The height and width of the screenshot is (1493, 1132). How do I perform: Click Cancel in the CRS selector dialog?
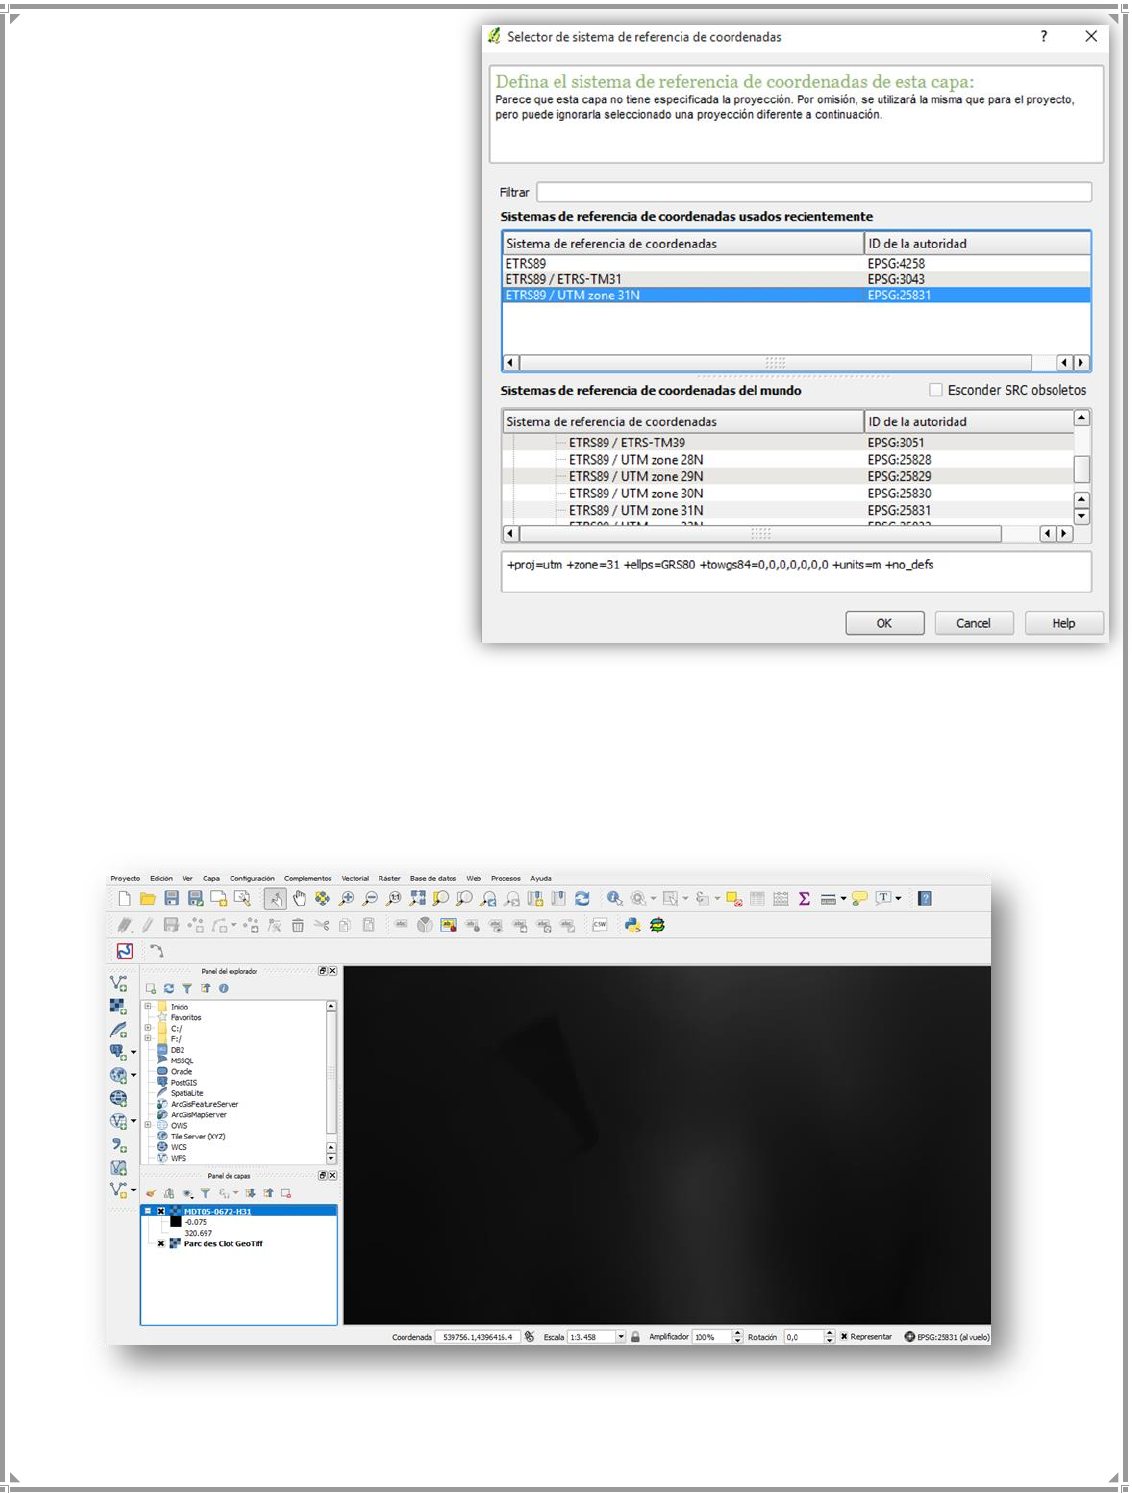(973, 623)
